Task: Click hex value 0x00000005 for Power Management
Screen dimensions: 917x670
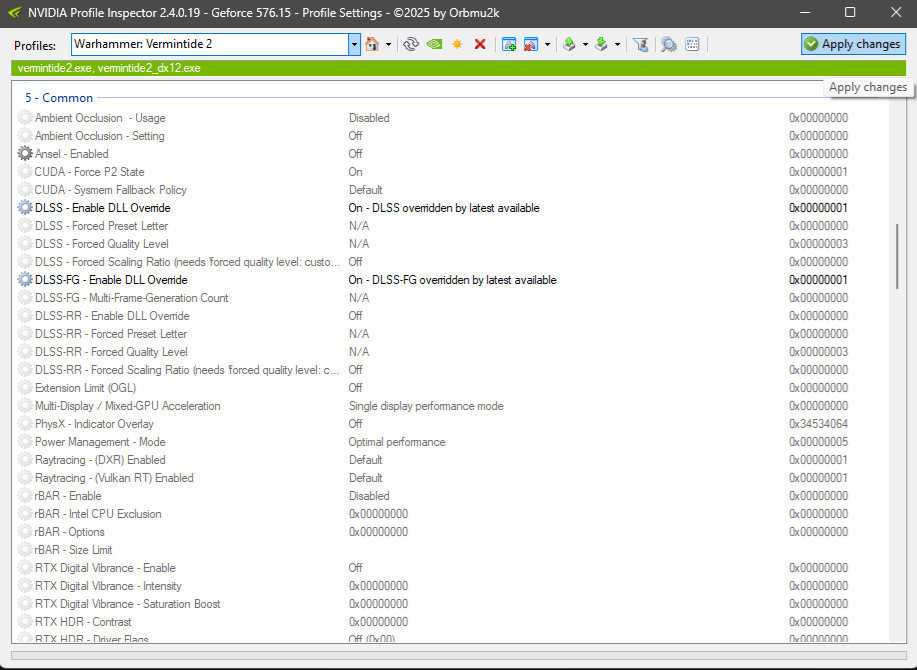Action: pos(818,442)
